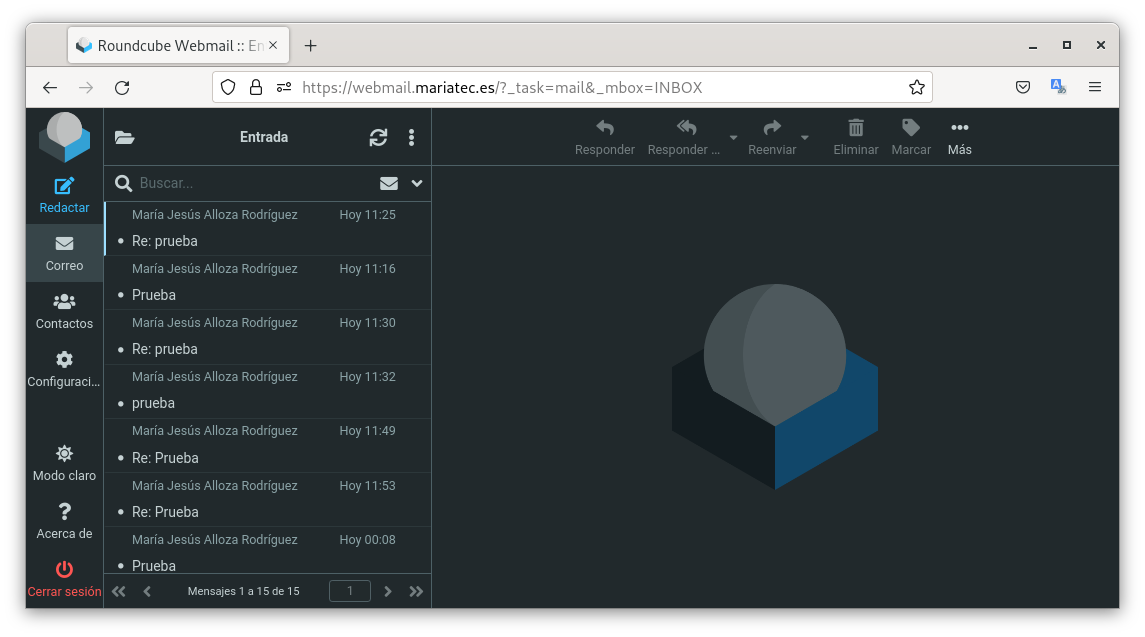The image size is (1145, 637).
Task: Open Configuración settings gear
Action: 64,360
